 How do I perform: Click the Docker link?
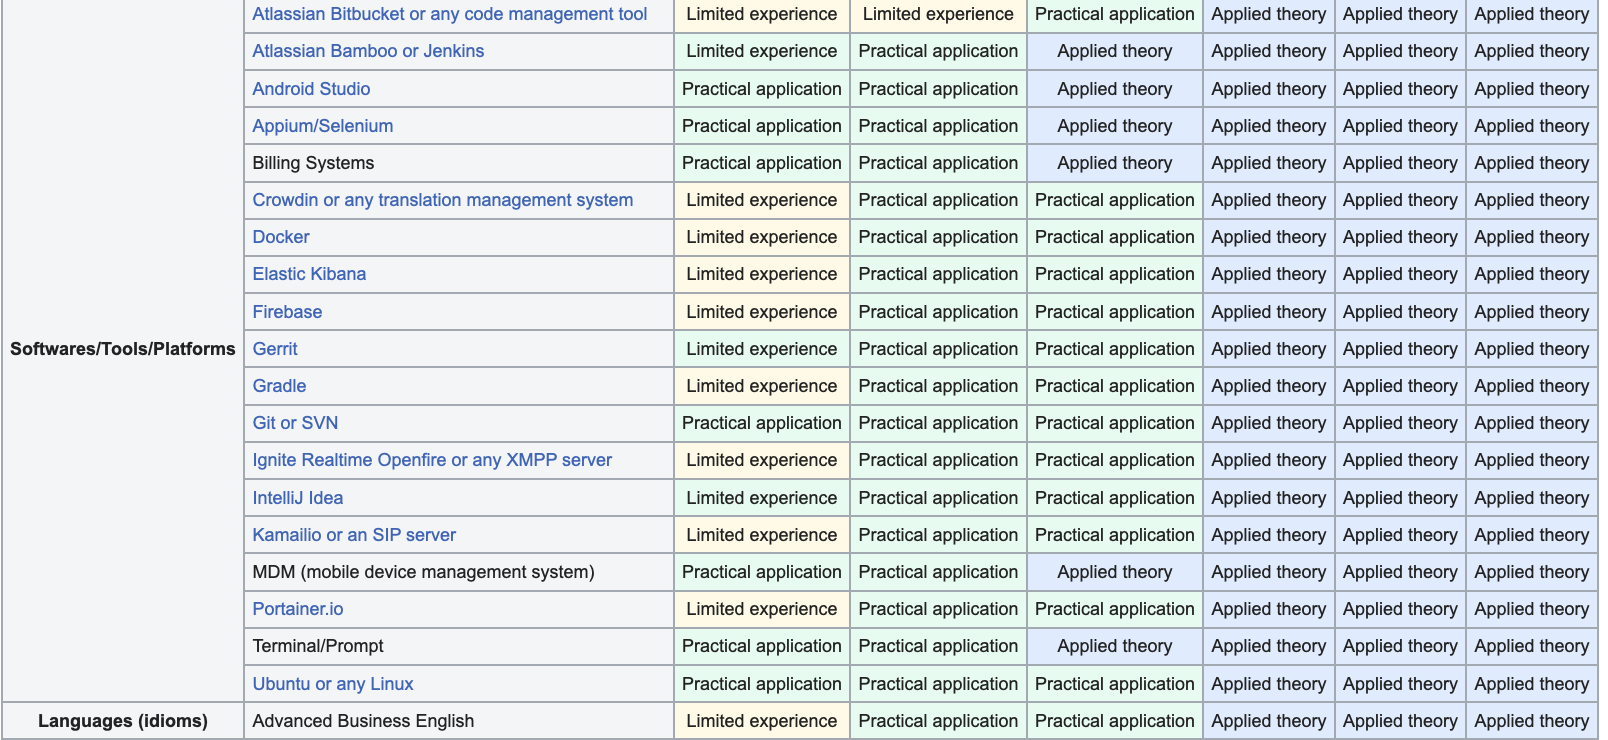(280, 237)
